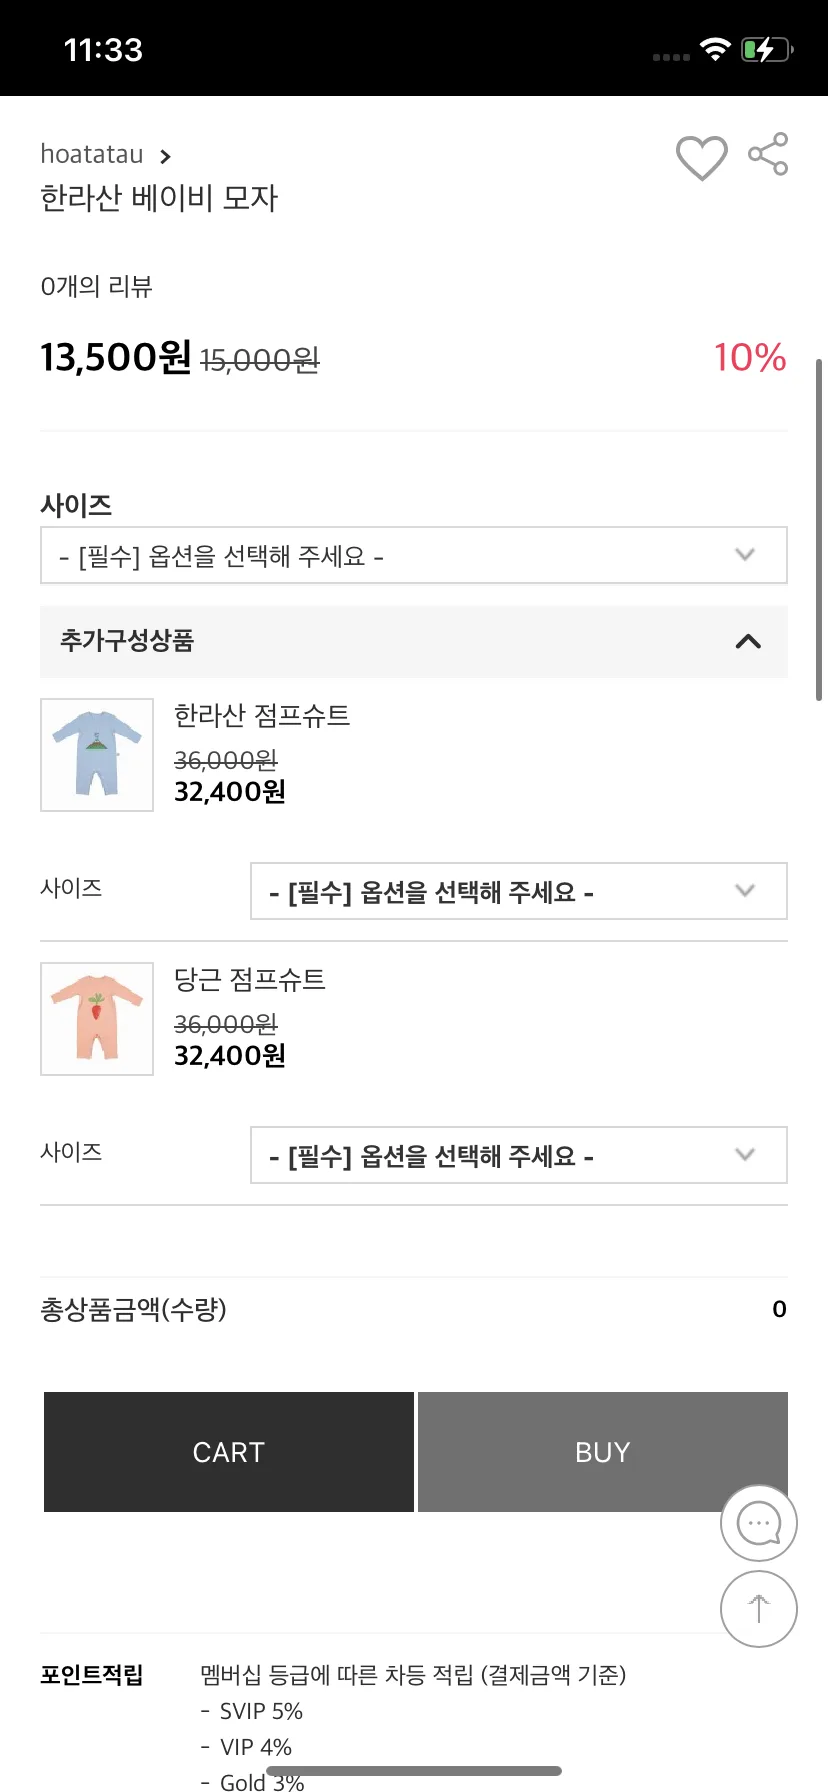Open the 0개의 리뷰 reviews link
The width and height of the screenshot is (828, 1792).
pos(96,286)
